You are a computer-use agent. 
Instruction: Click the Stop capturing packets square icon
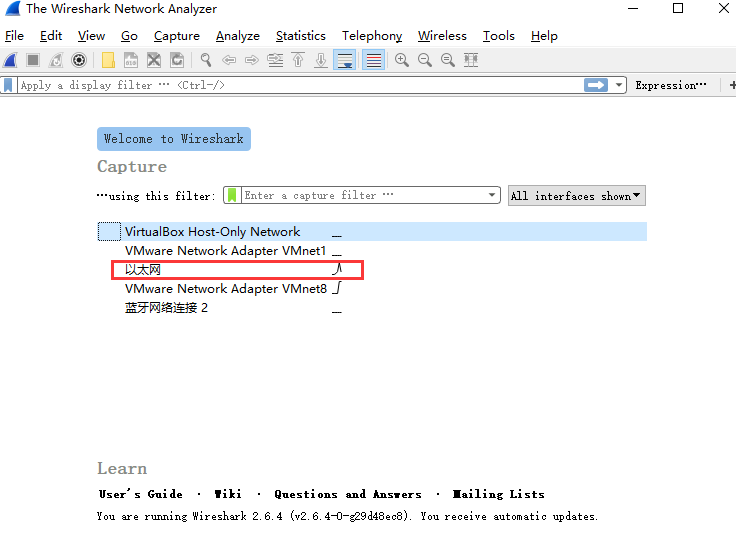tap(33, 60)
